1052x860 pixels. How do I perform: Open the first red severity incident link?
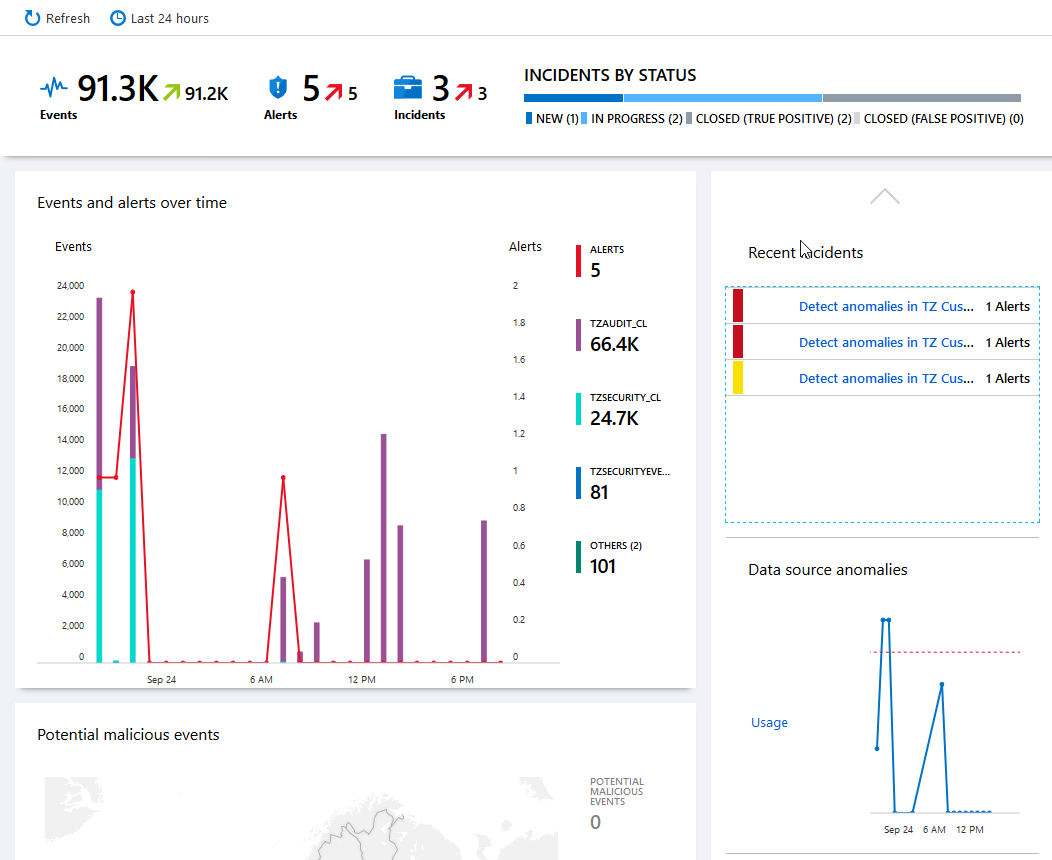click(885, 307)
